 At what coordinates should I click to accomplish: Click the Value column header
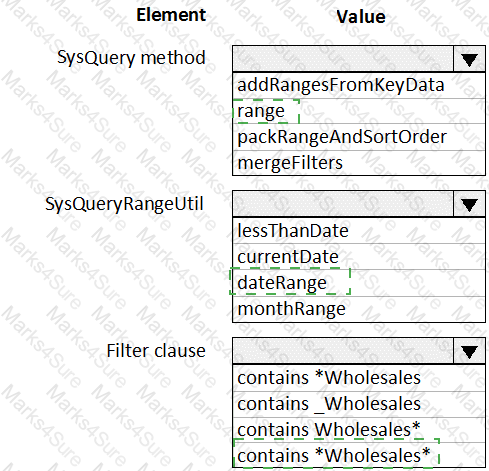[361, 17]
